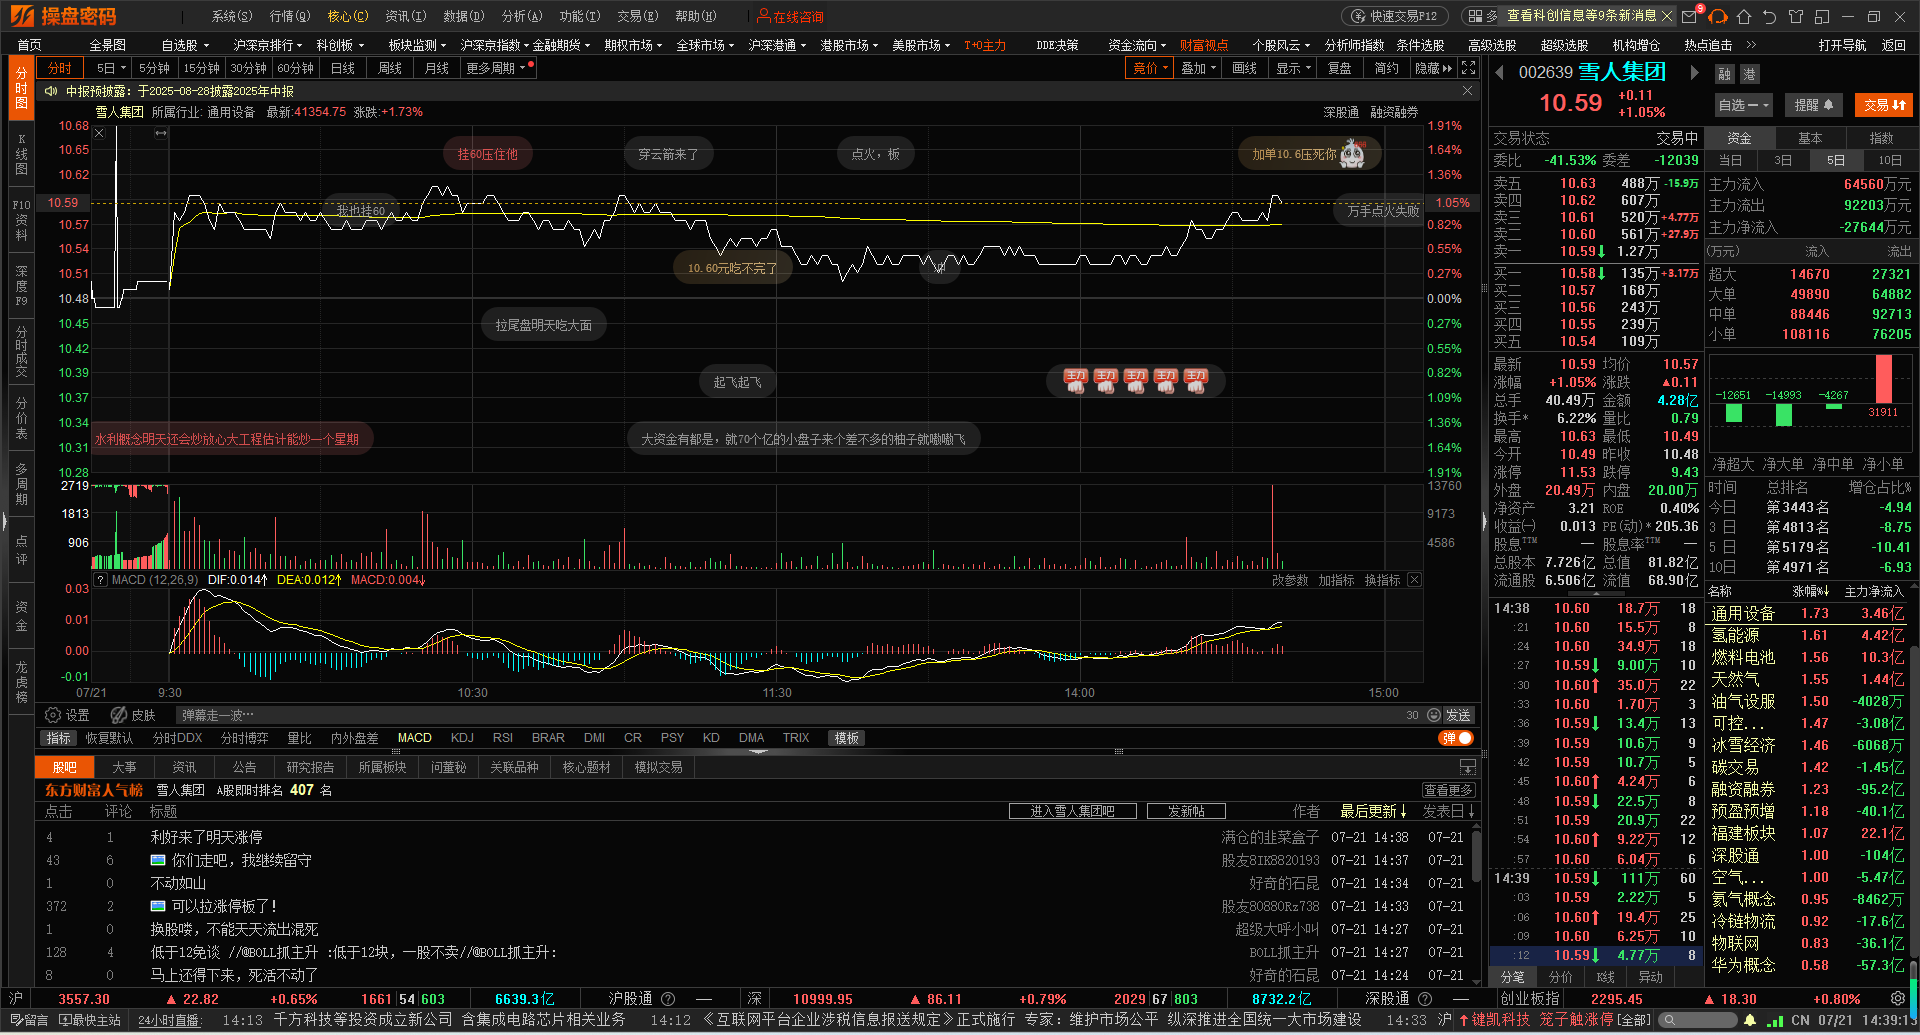This screenshot has height=1035, width=1920.
Task: Click the 发新帖 new post button
Action: tap(1186, 811)
